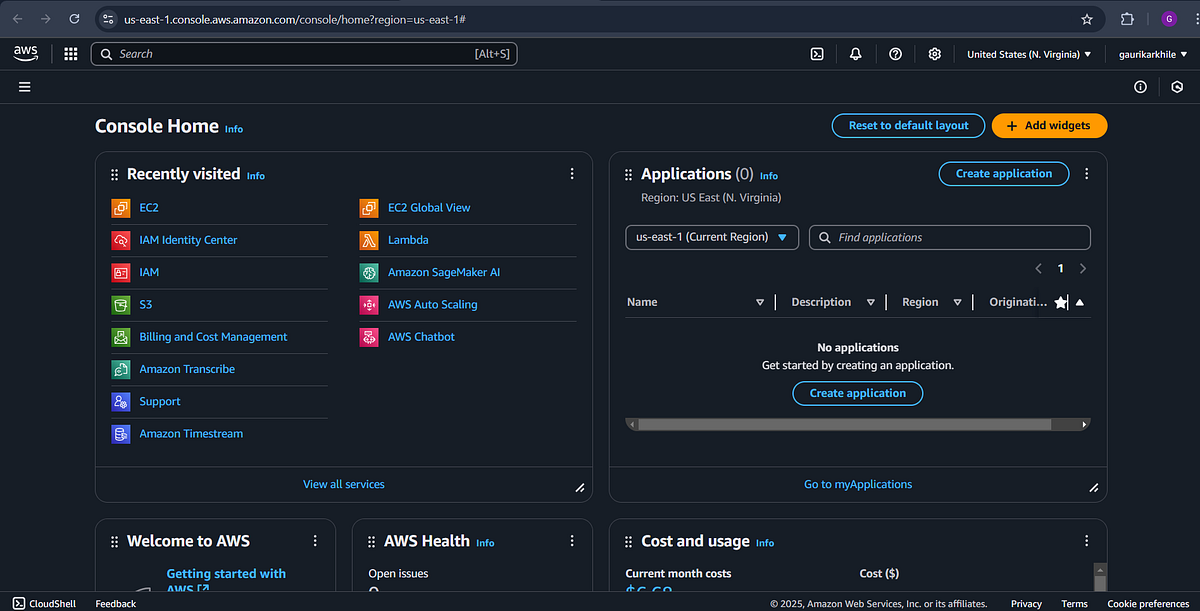Open the help question mark icon
This screenshot has height=611, width=1200.
click(895, 54)
